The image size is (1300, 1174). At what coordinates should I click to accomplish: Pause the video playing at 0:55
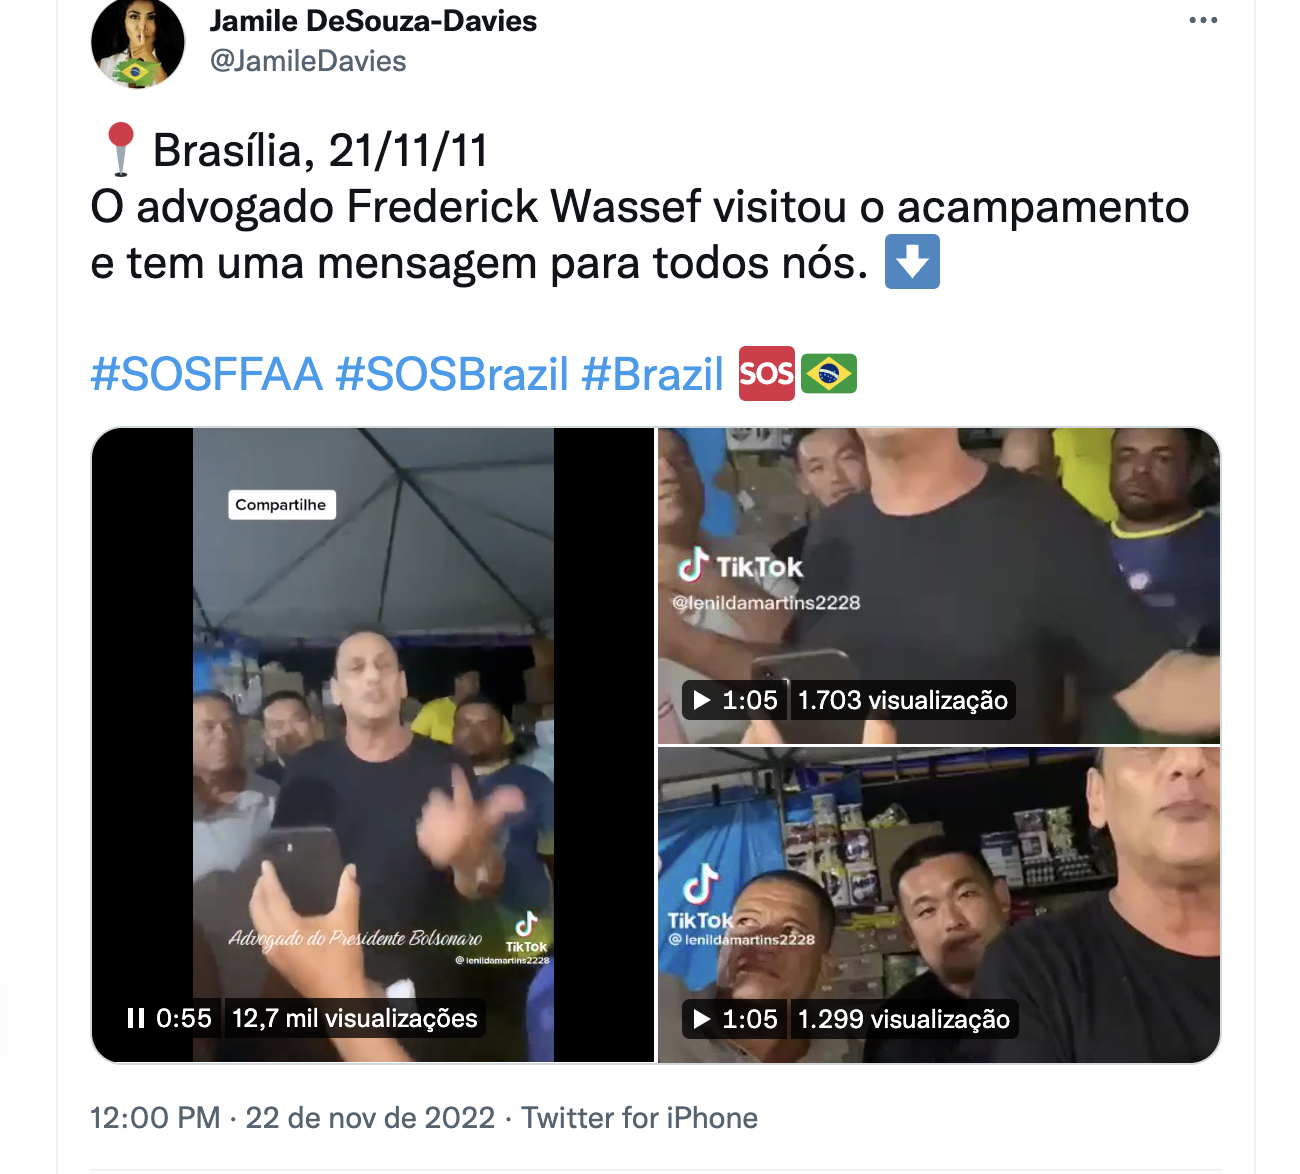[x=136, y=1018]
